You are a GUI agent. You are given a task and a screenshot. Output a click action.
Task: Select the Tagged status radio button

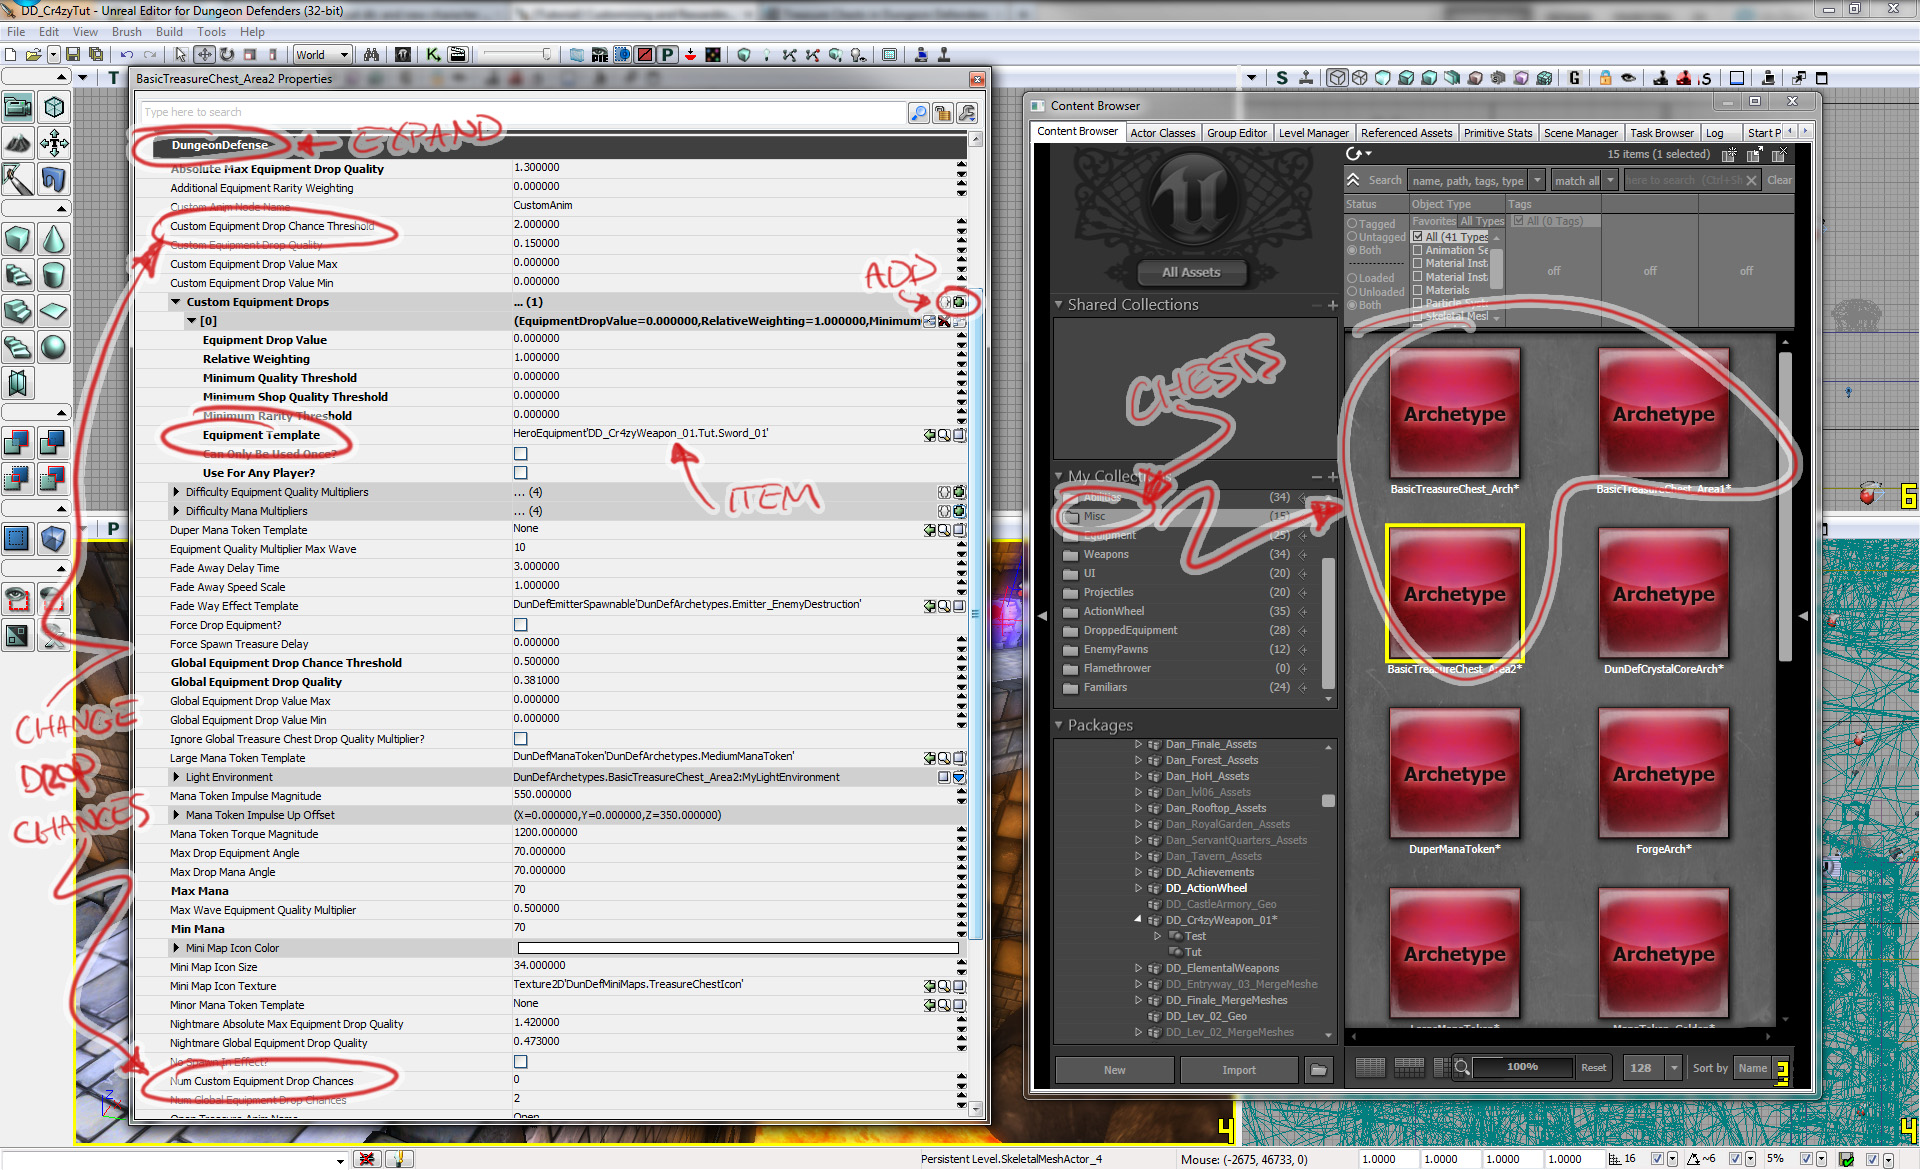1352,224
